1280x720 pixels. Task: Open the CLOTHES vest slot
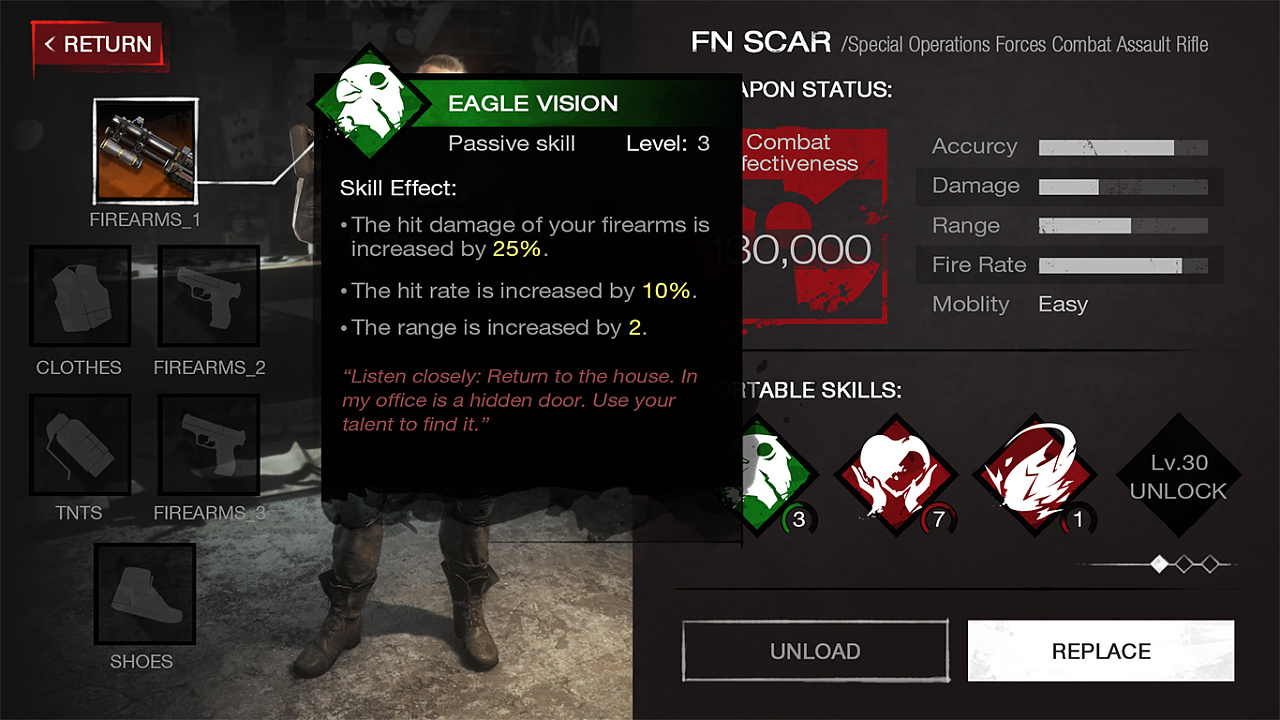(80, 297)
